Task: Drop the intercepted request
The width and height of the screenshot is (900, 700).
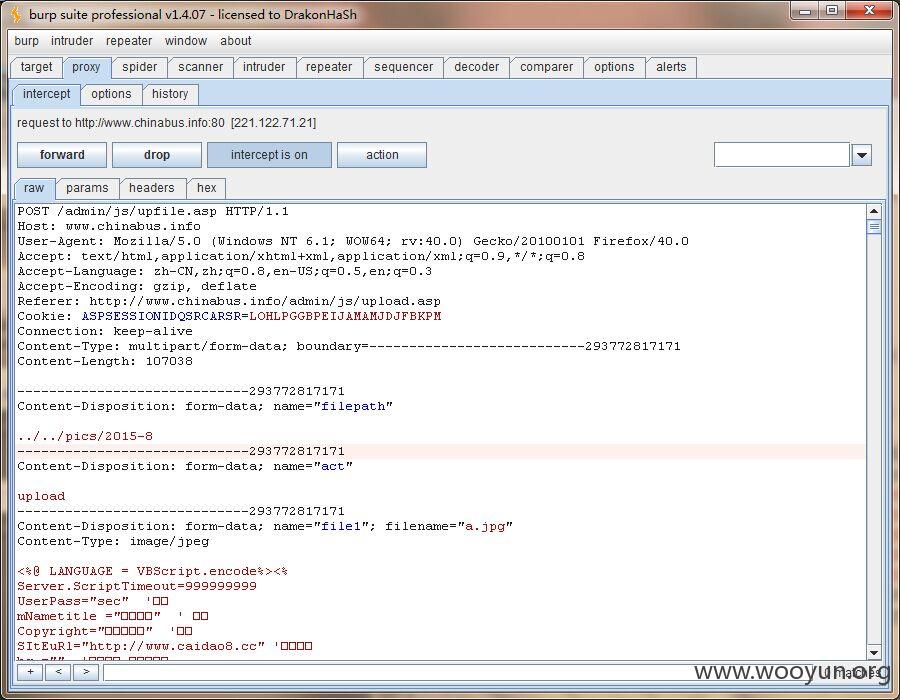Action: click(157, 155)
